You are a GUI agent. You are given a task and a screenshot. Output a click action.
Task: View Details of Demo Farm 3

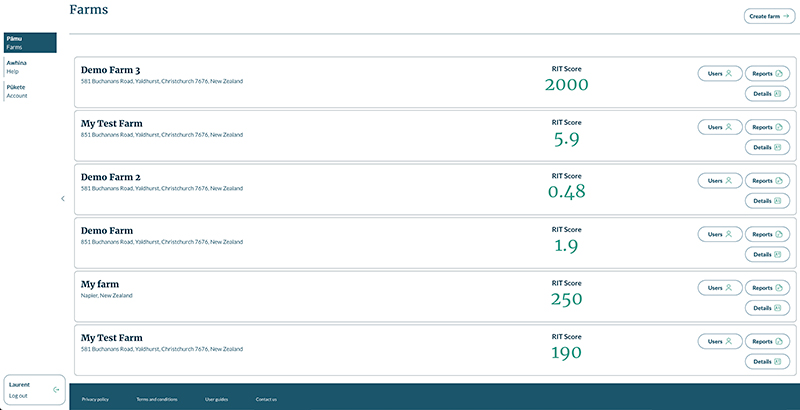(x=767, y=94)
